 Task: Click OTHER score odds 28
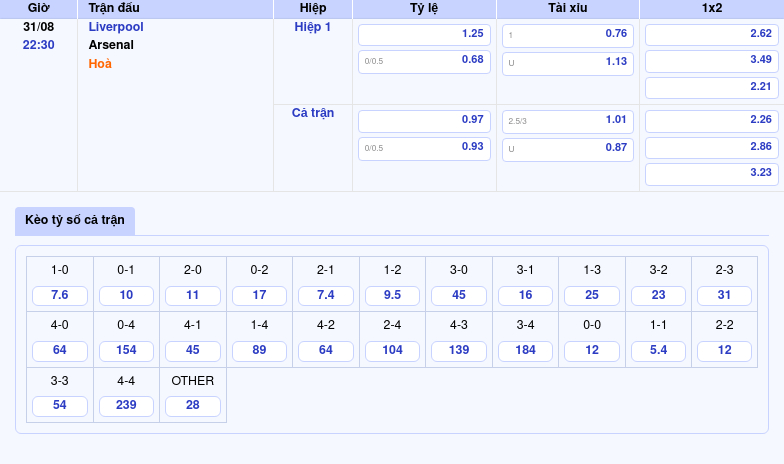(x=193, y=406)
